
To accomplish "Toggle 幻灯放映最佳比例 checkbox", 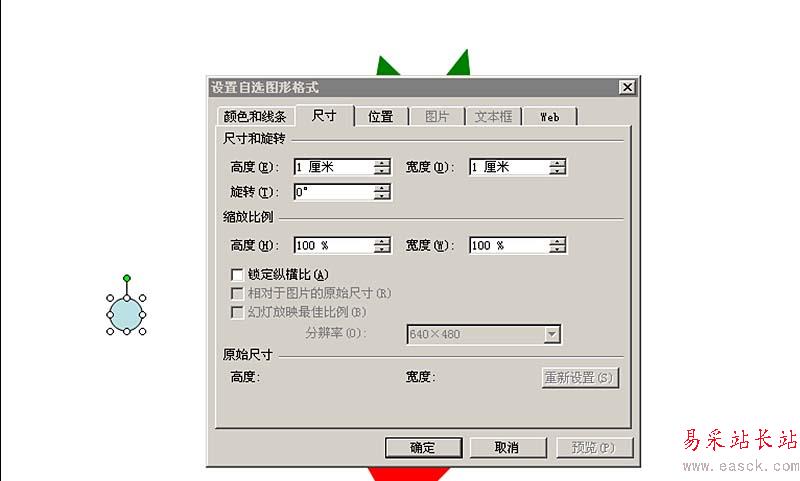I will tap(237, 312).
